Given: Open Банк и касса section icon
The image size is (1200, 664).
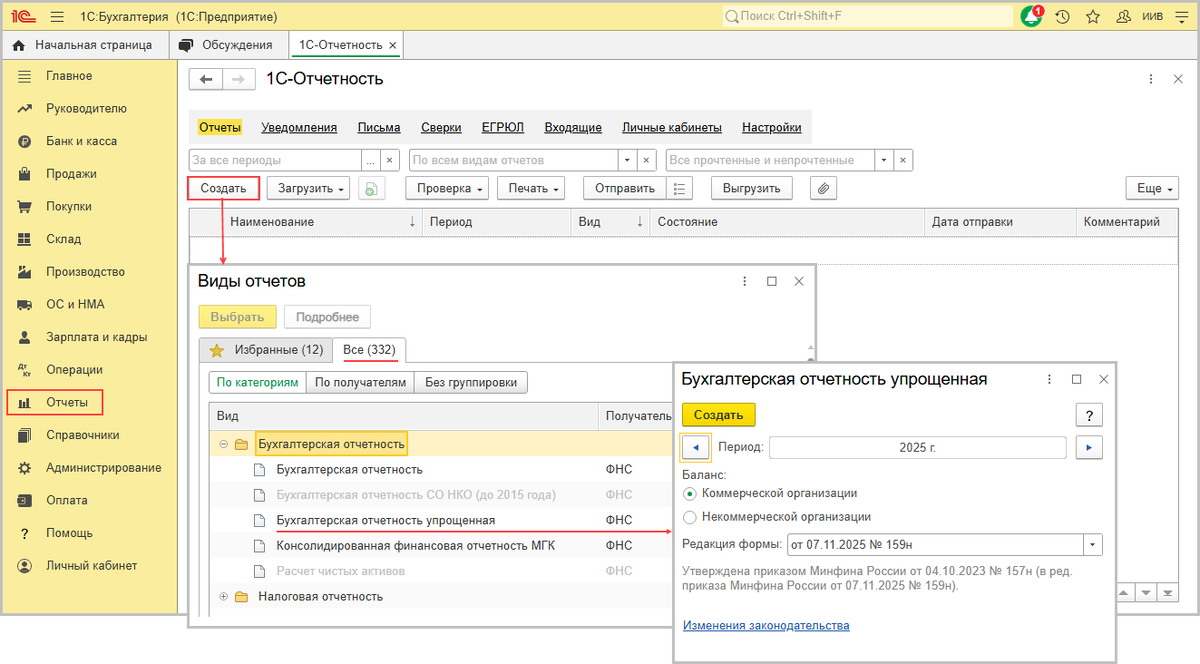Looking at the screenshot, I should pos(25,141).
